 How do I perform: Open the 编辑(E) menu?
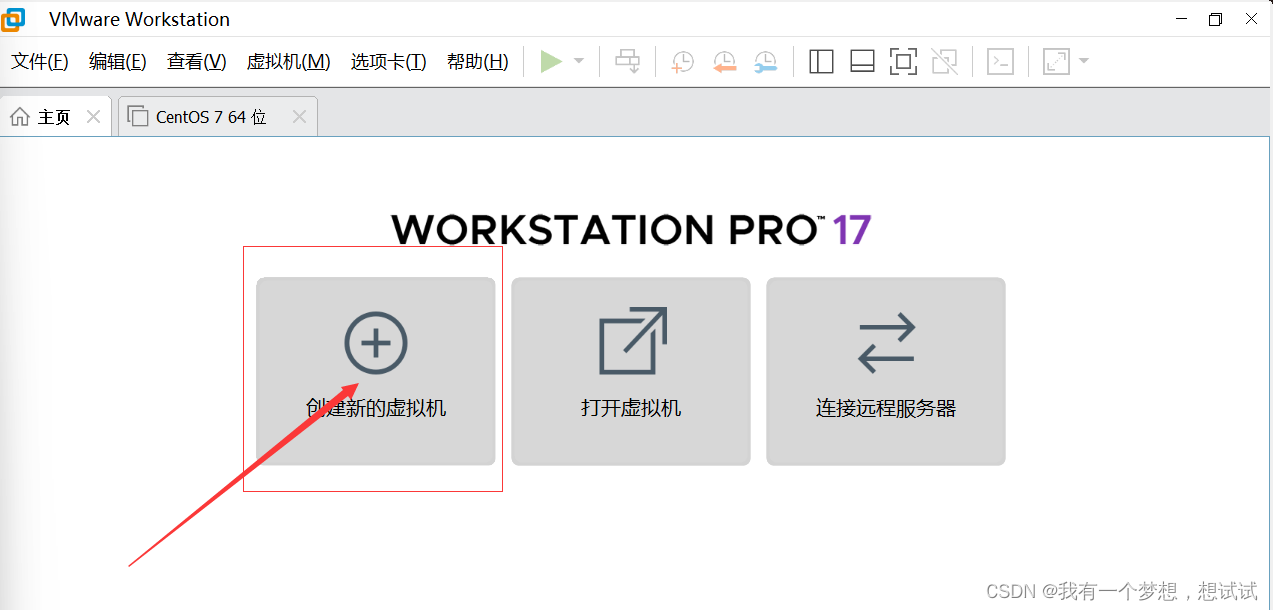point(118,62)
